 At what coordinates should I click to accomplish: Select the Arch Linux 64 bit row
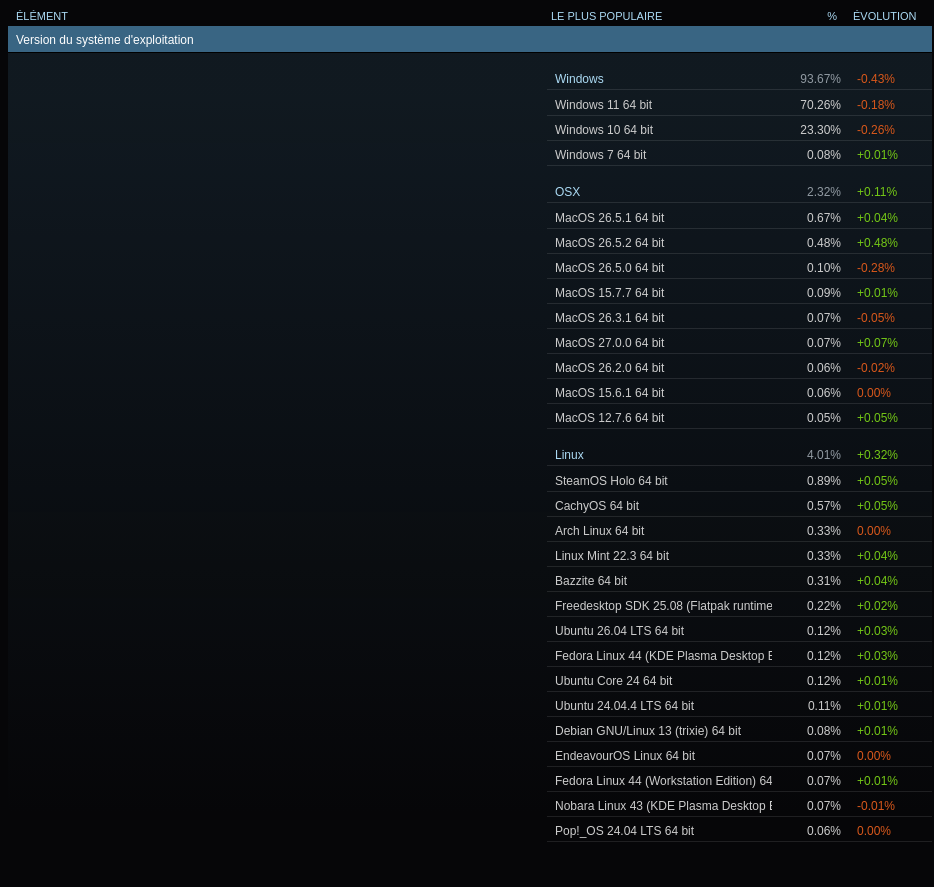(739, 530)
